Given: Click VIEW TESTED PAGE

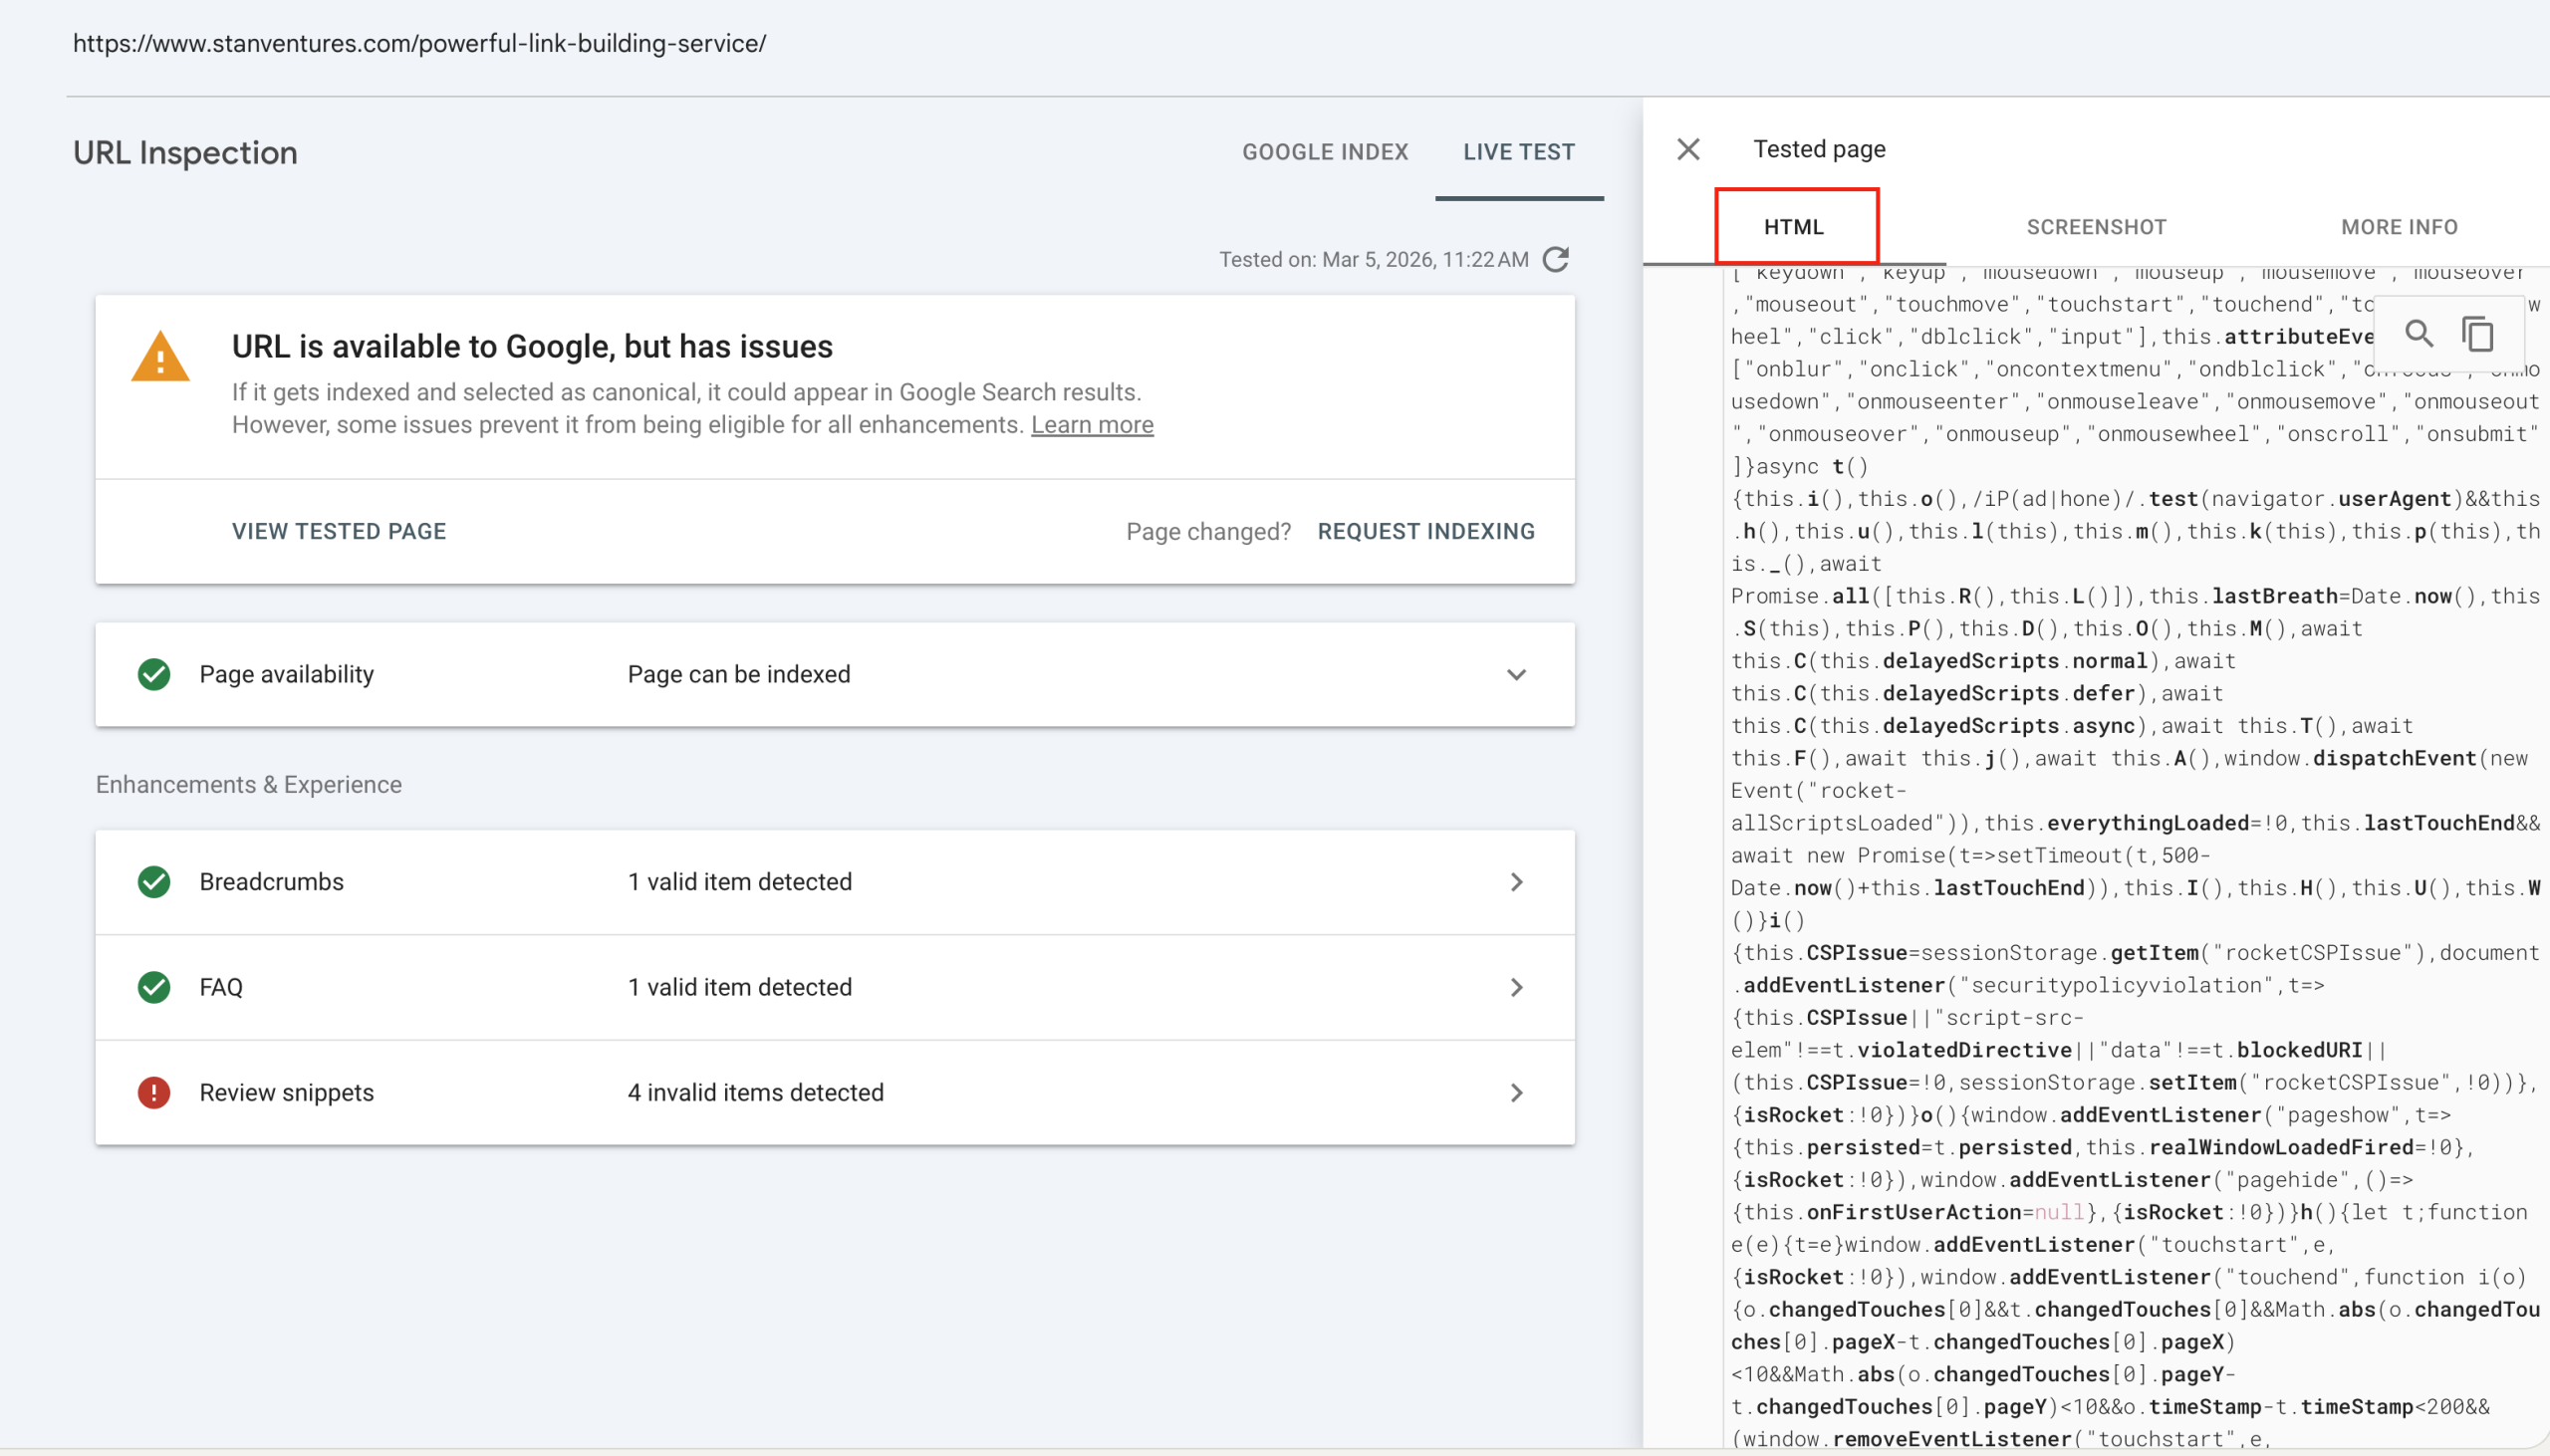Looking at the screenshot, I should coord(339,531).
